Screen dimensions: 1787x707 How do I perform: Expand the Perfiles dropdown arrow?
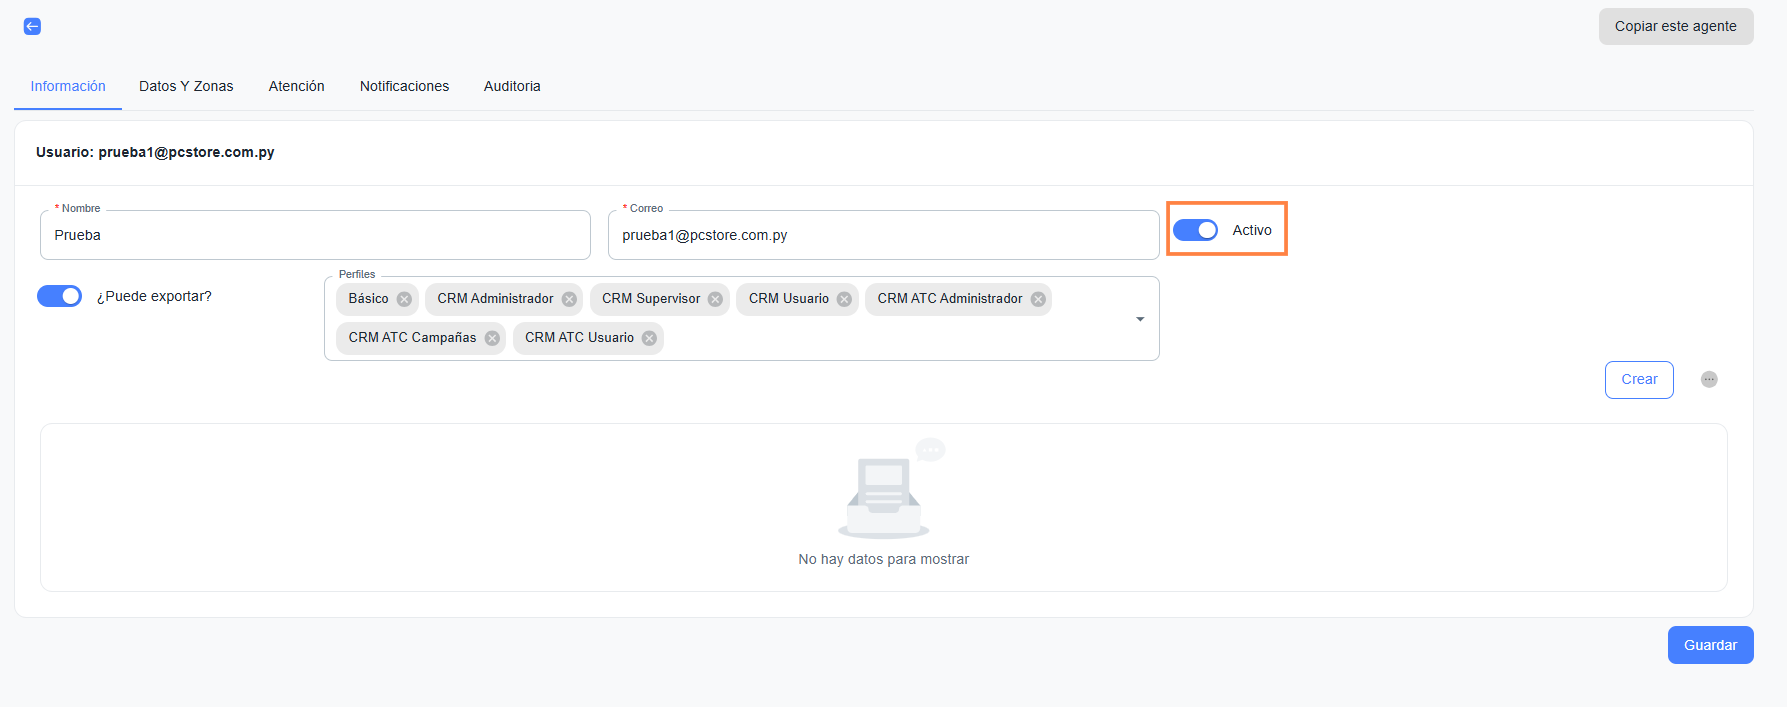click(1140, 319)
